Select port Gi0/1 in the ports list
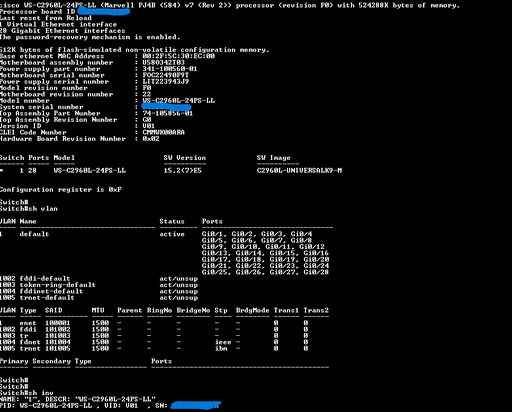512x412 pixels. (x=212, y=234)
